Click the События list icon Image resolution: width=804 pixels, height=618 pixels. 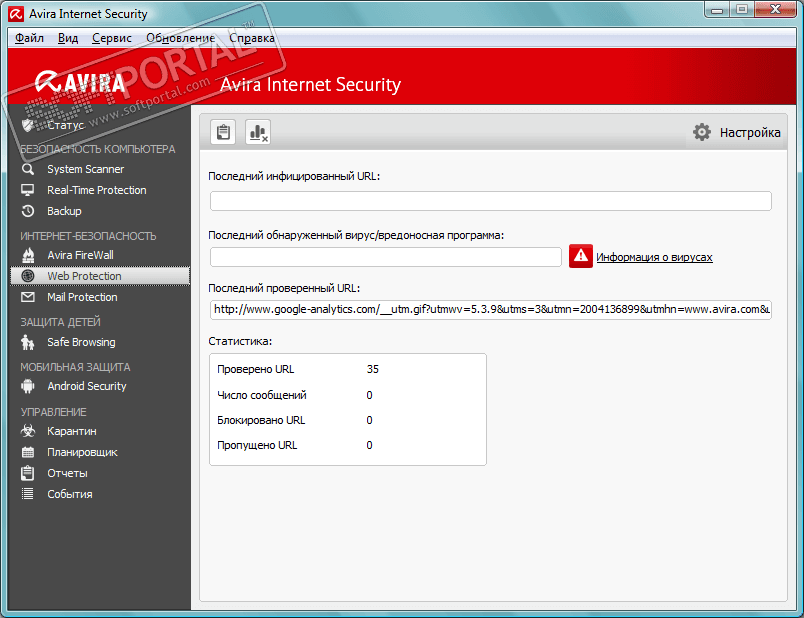[x=28, y=494]
